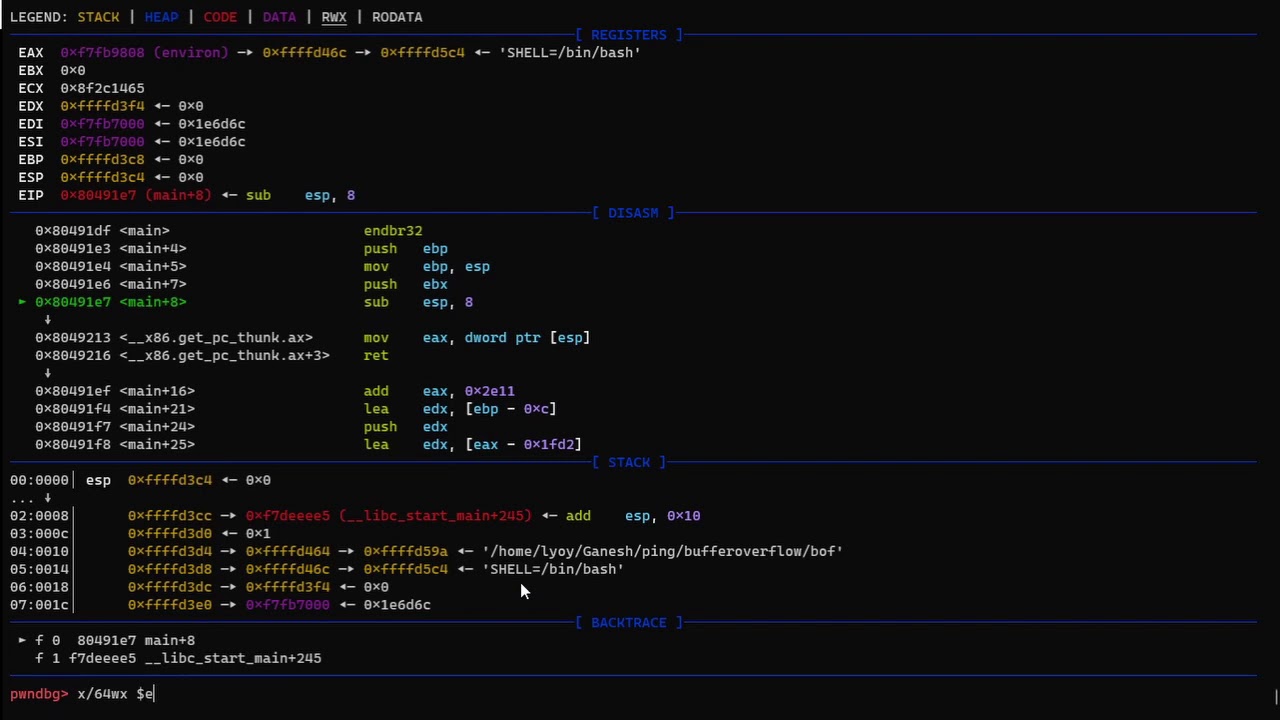Click 'add eax, 0x2e11' instruction

tap(439, 391)
